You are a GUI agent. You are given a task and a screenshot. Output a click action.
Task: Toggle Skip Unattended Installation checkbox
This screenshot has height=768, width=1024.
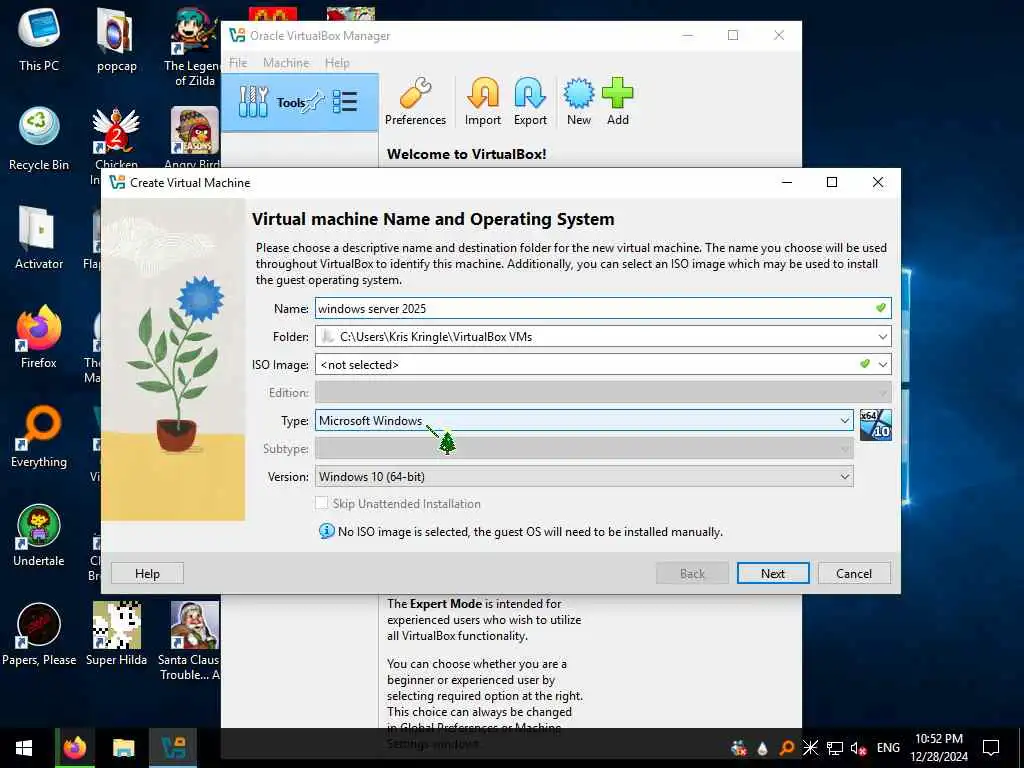(x=321, y=503)
